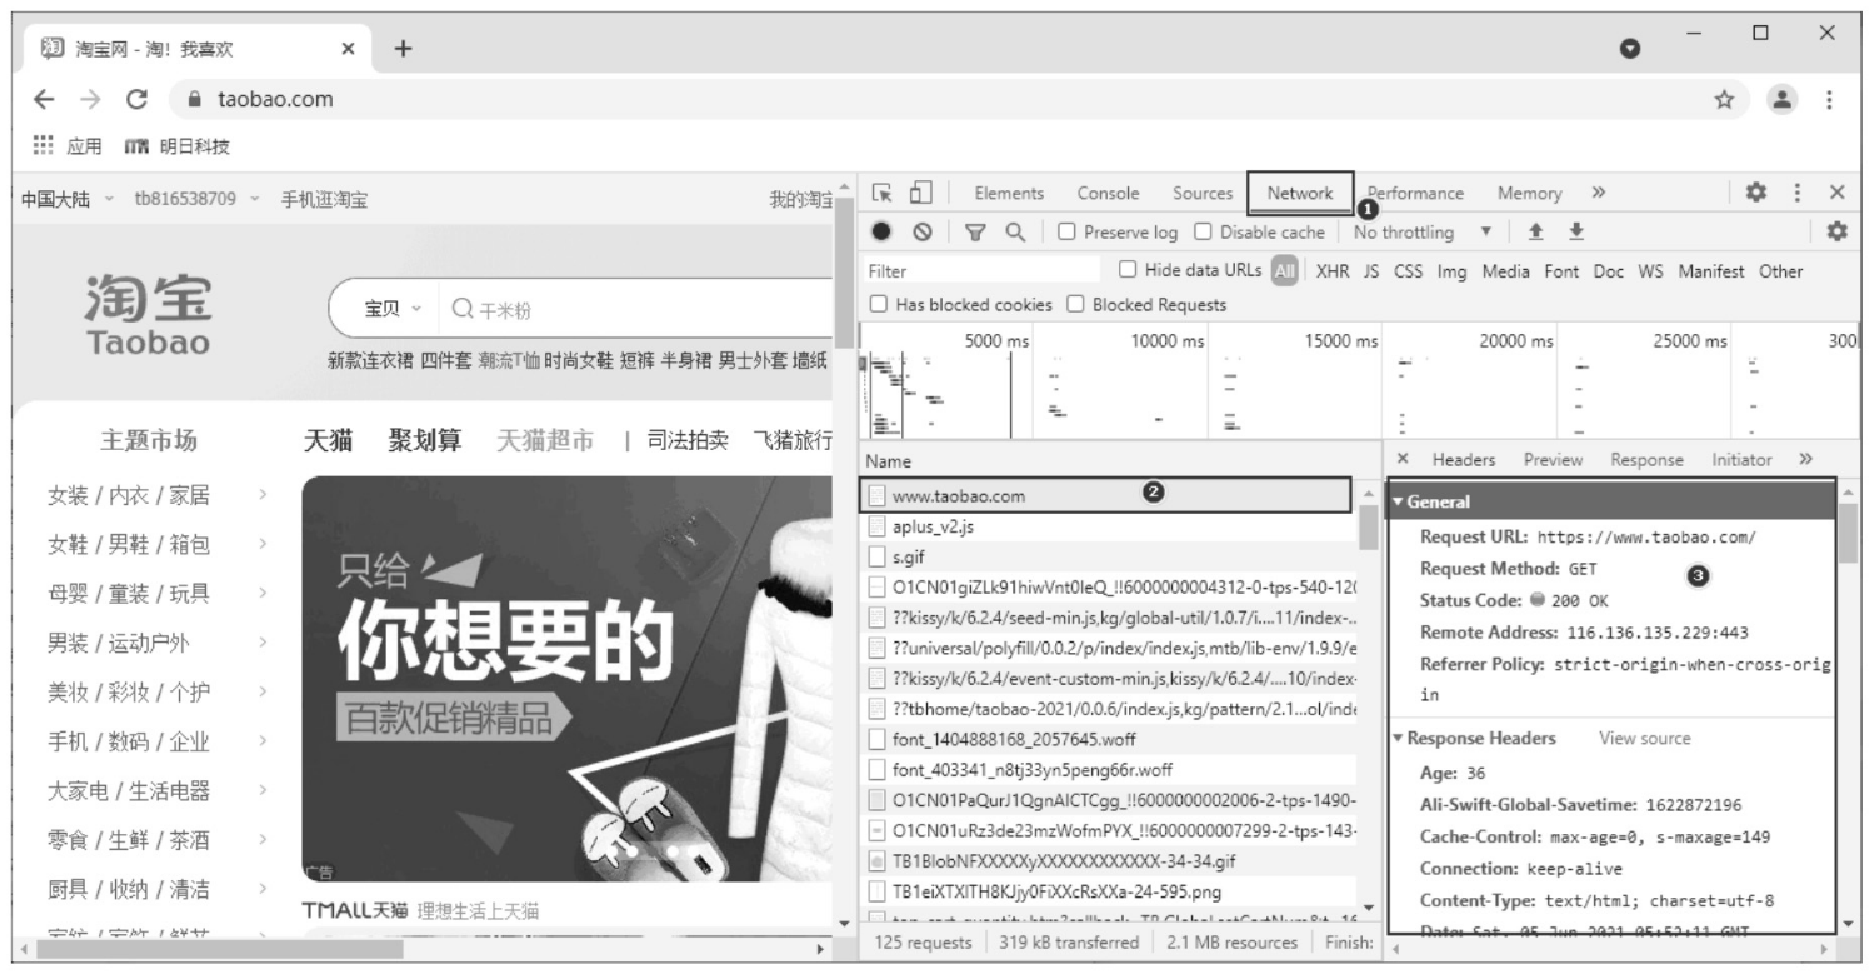The height and width of the screenshot is (973, 1873).
Task: Open the Headers detail tab
Action: (1463, 459)
